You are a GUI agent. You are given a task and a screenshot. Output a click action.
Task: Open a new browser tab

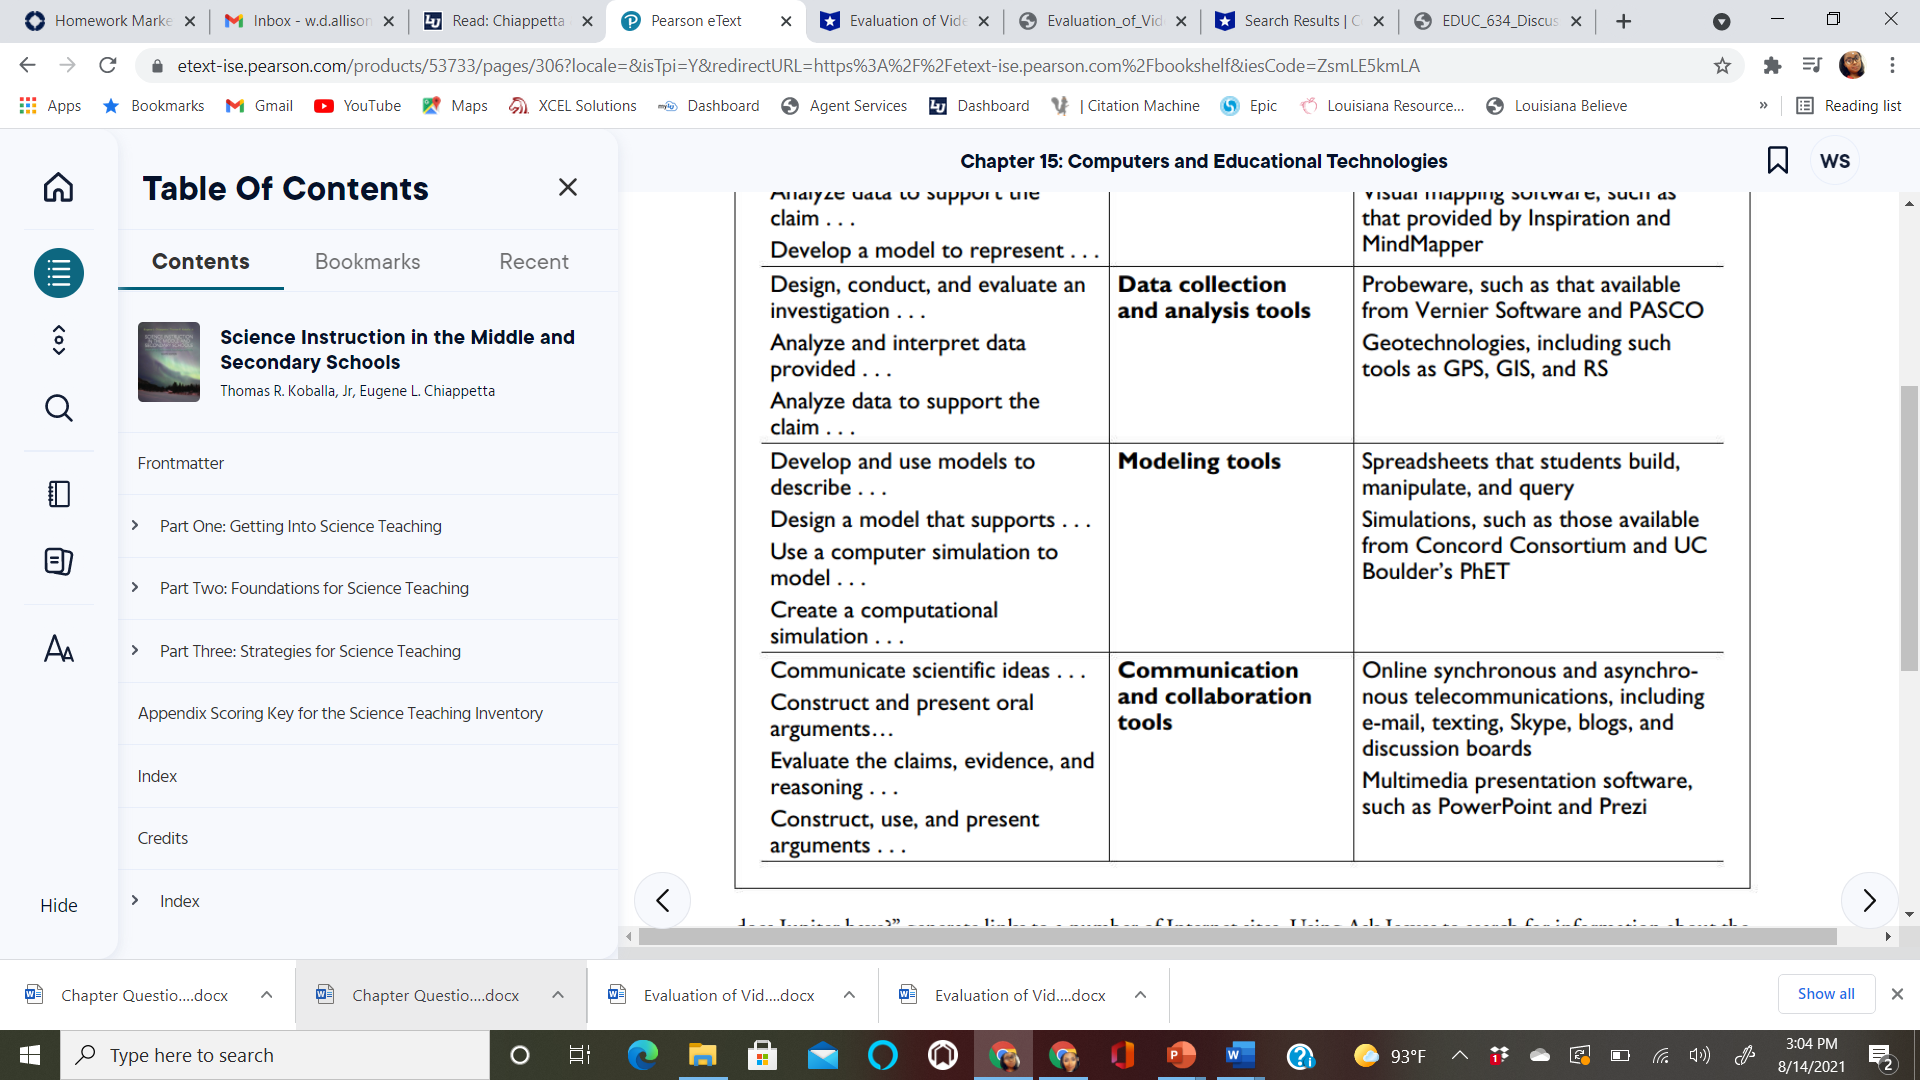[x=1624, y=21]
